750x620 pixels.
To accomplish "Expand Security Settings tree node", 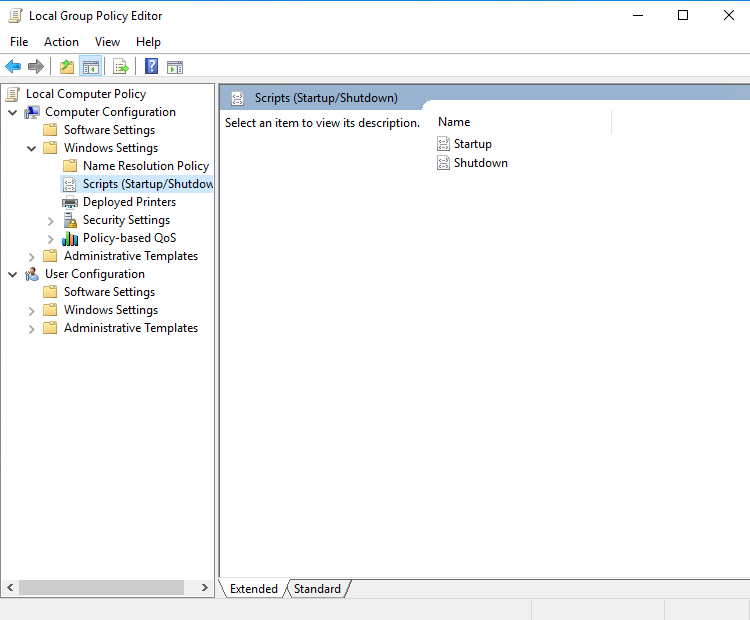I will [x=51, y=220].
